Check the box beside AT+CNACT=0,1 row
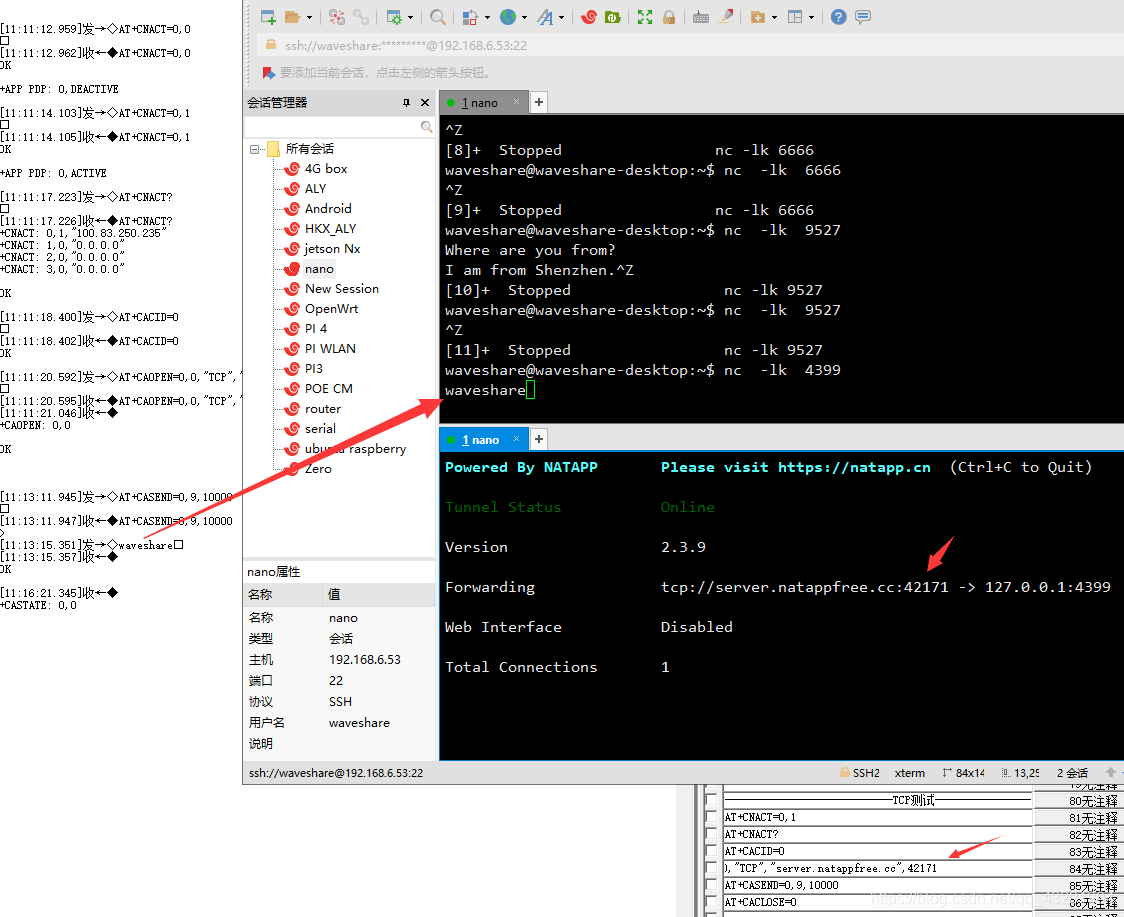Screen dimensions: 1124x917 point(711,817)
